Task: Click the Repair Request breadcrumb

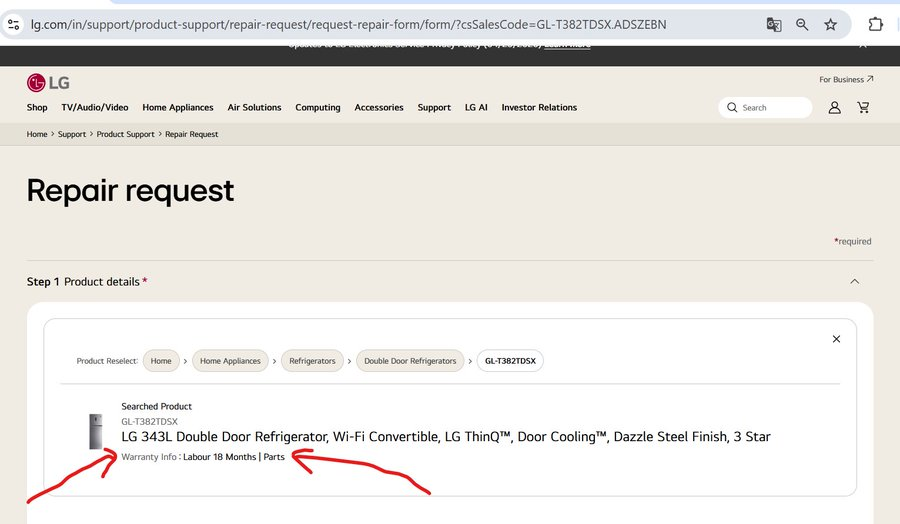Action: coord(192,134)
